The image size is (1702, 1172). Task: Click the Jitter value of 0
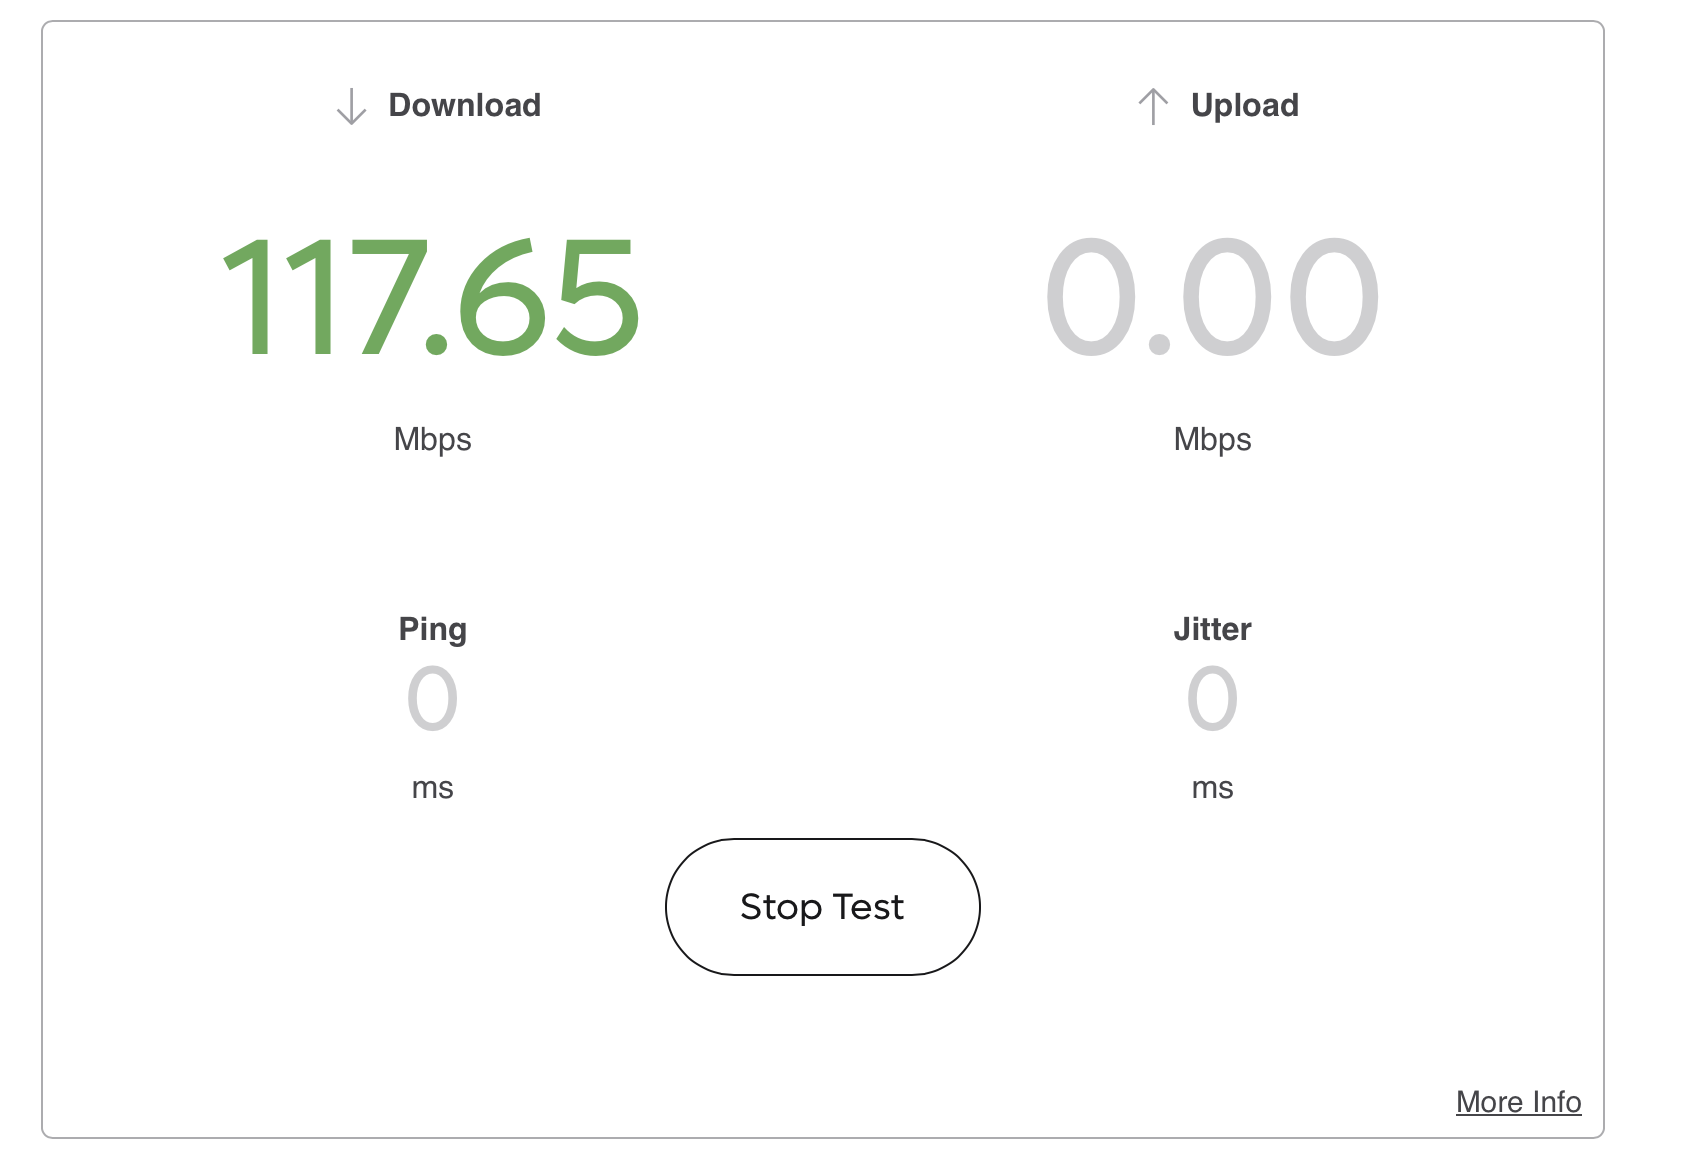[1212, 699]
